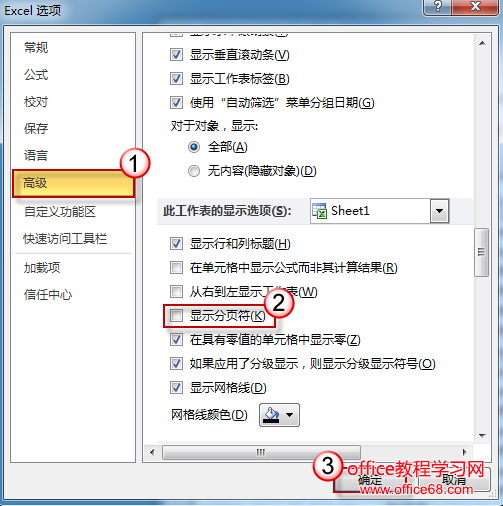Expand the 网格线颜色 dropdown arrow
Viewport: 503px width, 506px height.
(290, 415)
